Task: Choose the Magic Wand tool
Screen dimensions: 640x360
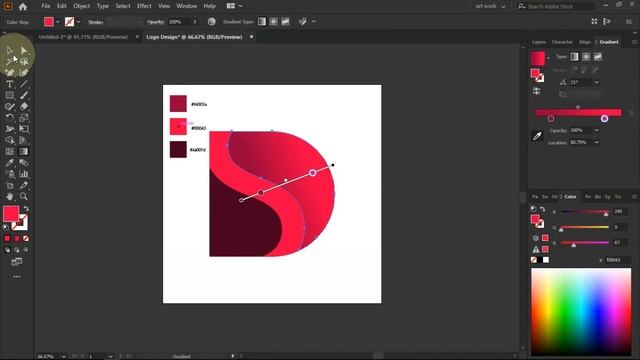Action: [x=10, y=62]
